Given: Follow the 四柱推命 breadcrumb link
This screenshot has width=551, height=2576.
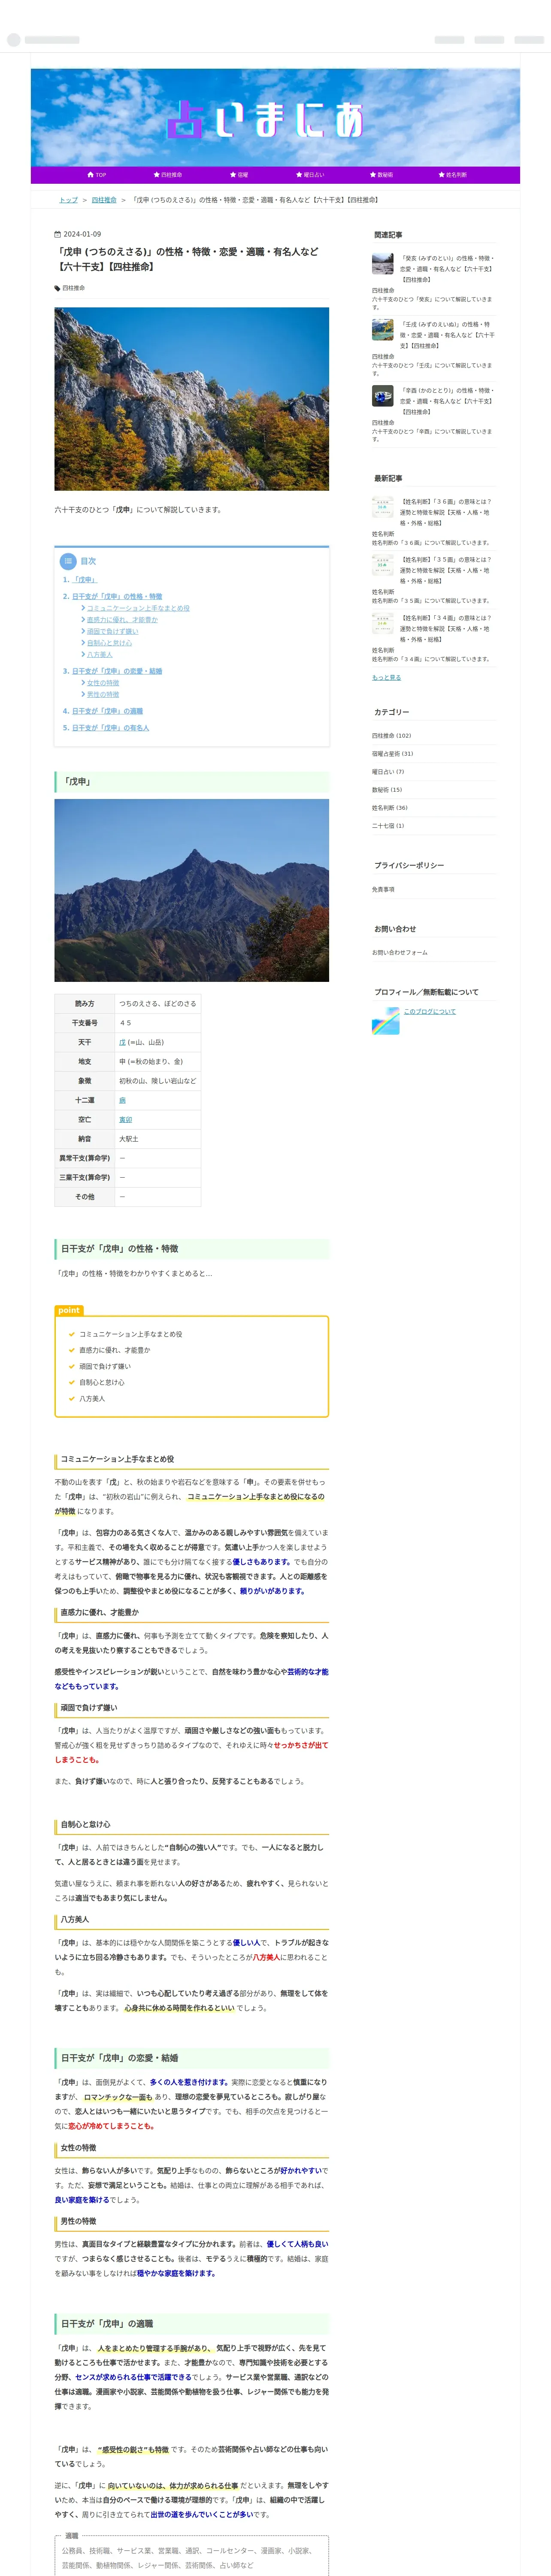Looking at the screenshot, I should point(104,200).
